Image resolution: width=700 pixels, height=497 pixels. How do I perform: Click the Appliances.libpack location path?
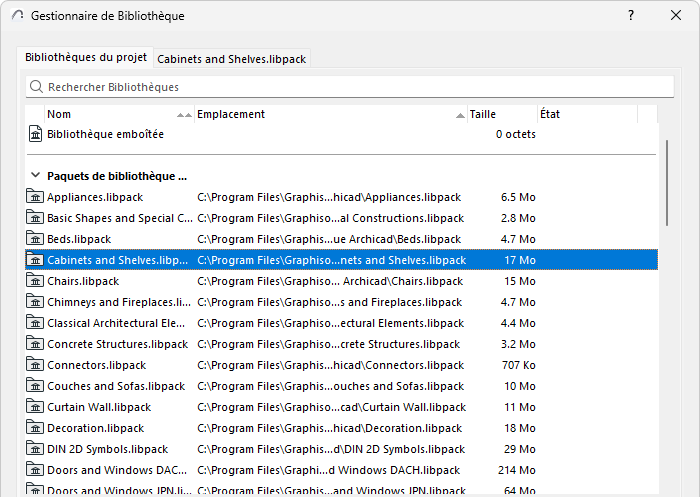(329, 197)
